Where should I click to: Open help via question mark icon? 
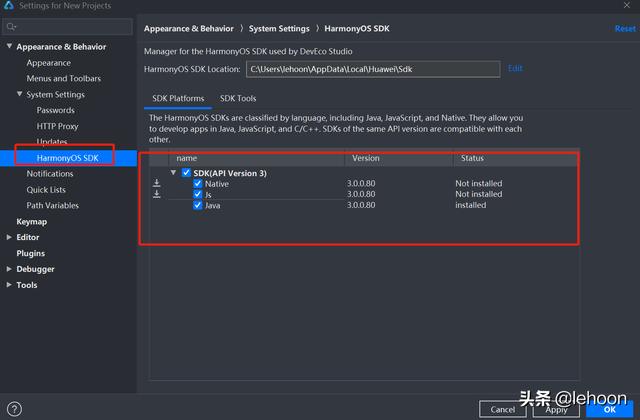point(14,409)
